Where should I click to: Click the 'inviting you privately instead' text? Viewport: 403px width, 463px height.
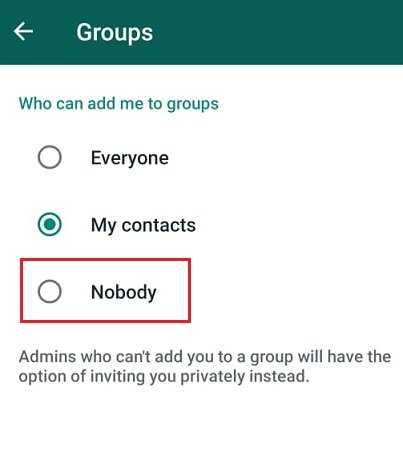200,377
